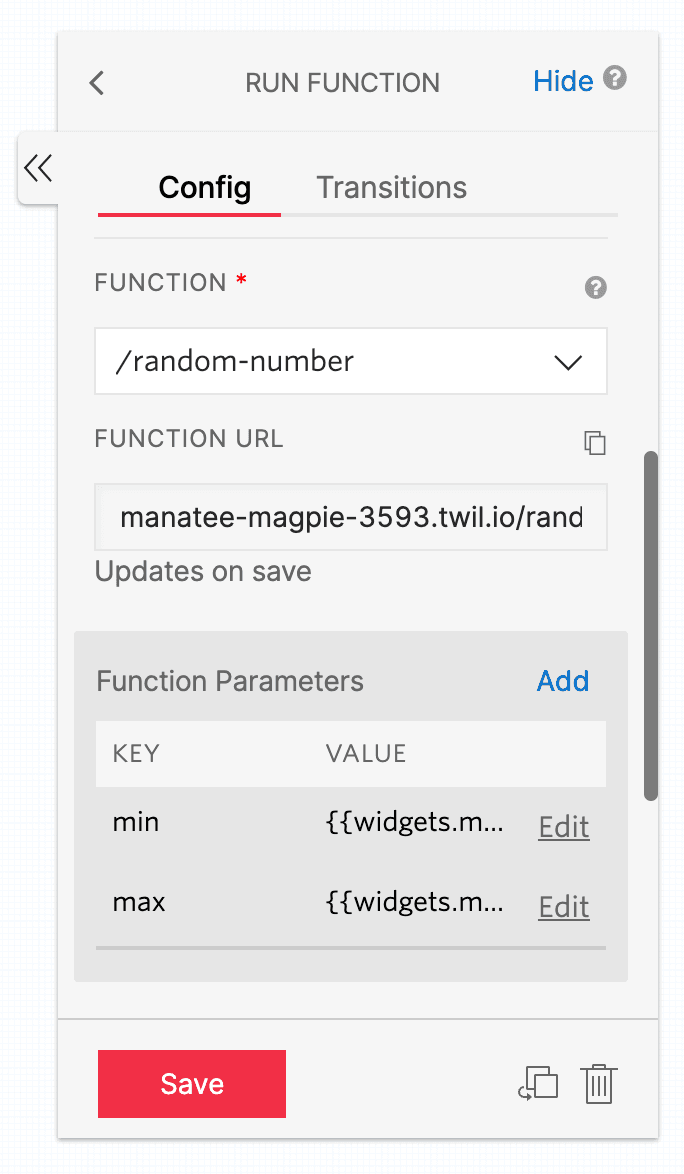Click the chevron on the function selector
Screen dimensions: 684x1174
click(569, 361)
